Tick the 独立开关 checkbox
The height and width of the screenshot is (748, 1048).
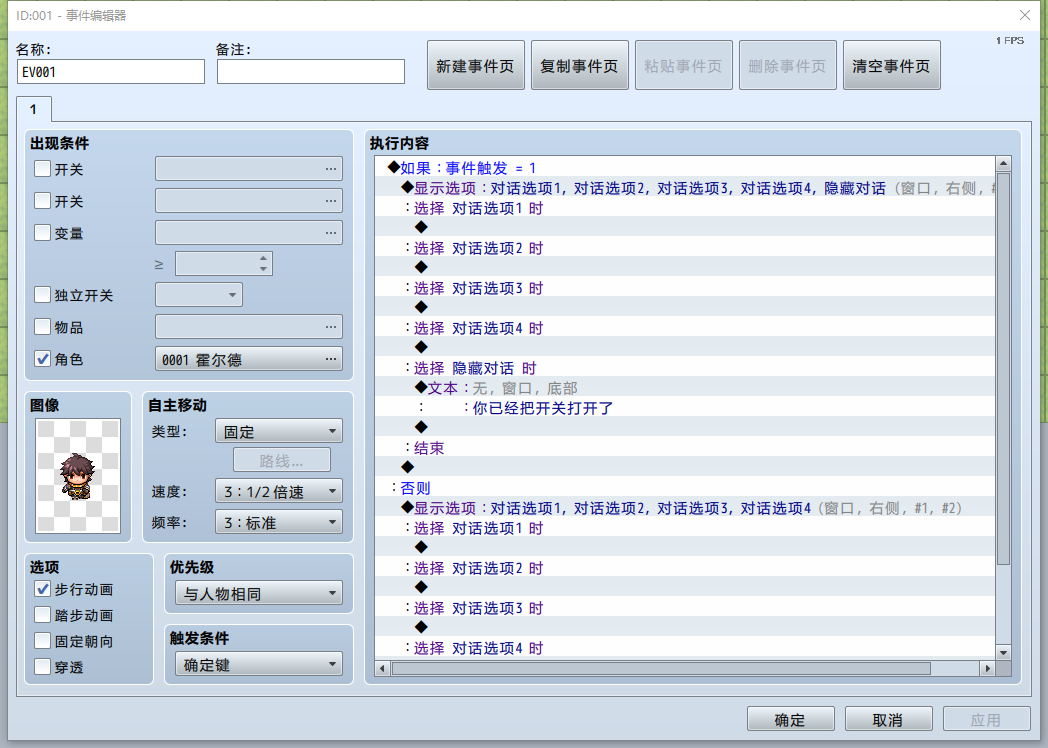42,295
